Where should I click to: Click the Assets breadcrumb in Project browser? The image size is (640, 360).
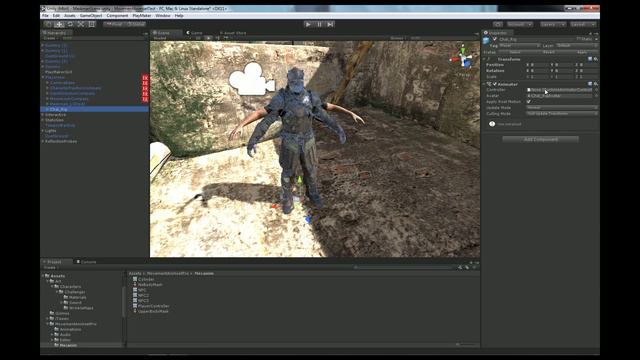point(135,273)
